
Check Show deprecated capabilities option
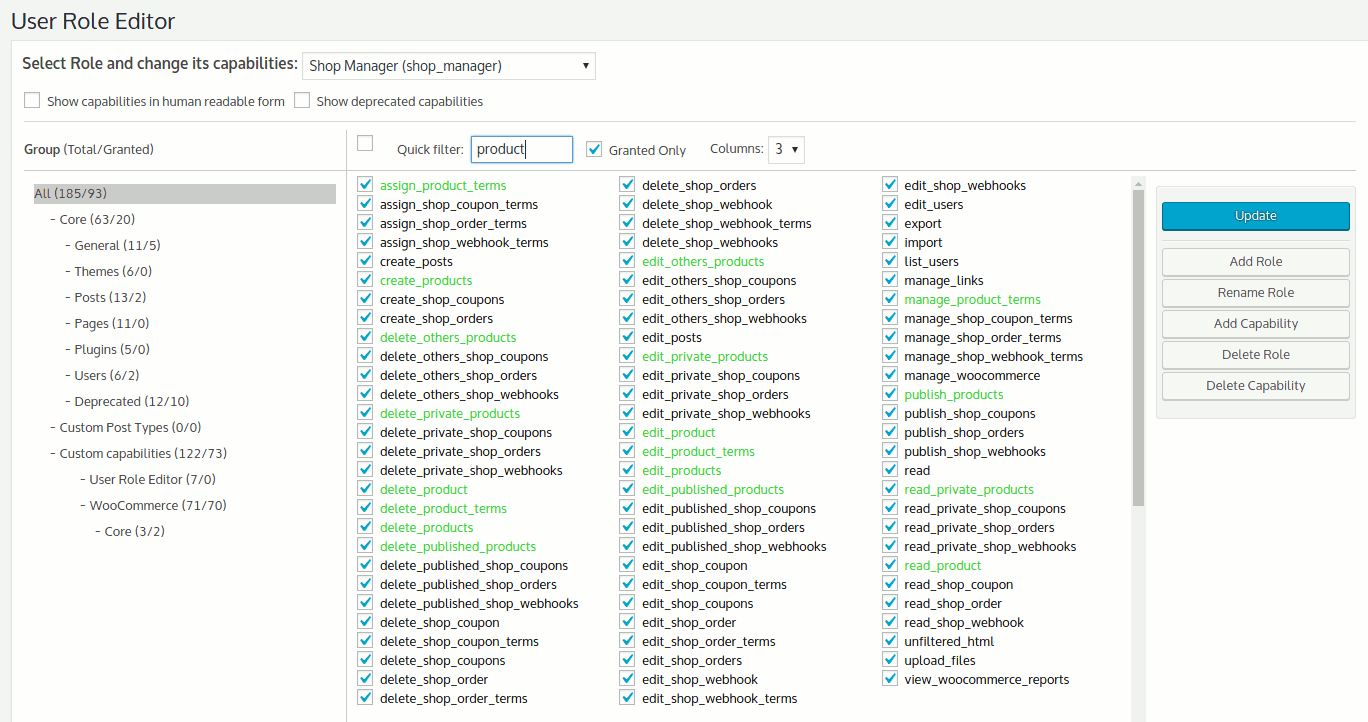(x=302, y=101)
